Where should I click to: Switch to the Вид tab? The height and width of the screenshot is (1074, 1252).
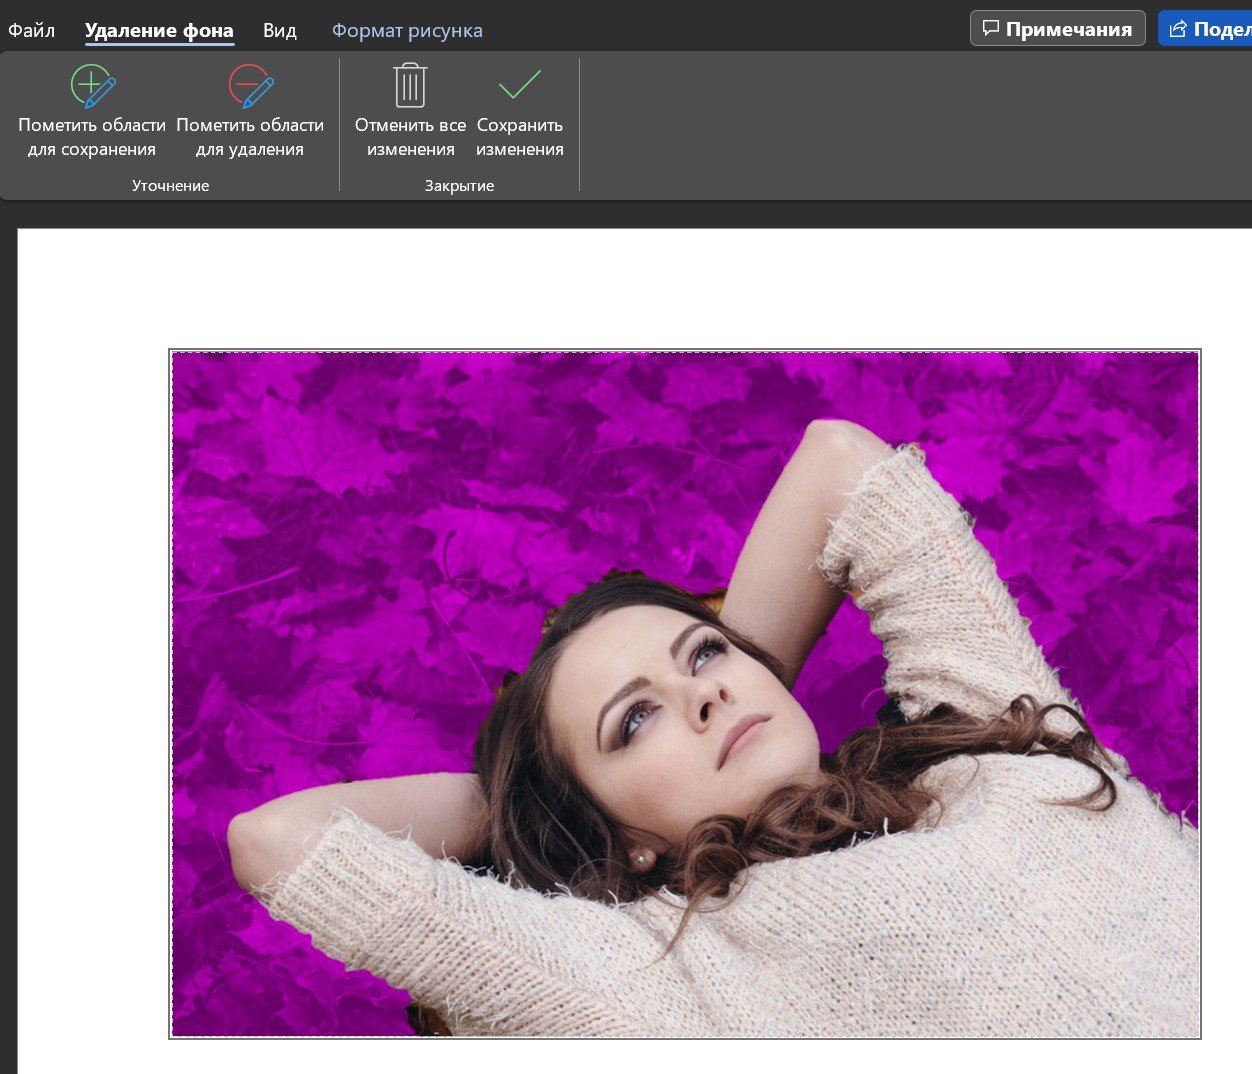point(280,30)
